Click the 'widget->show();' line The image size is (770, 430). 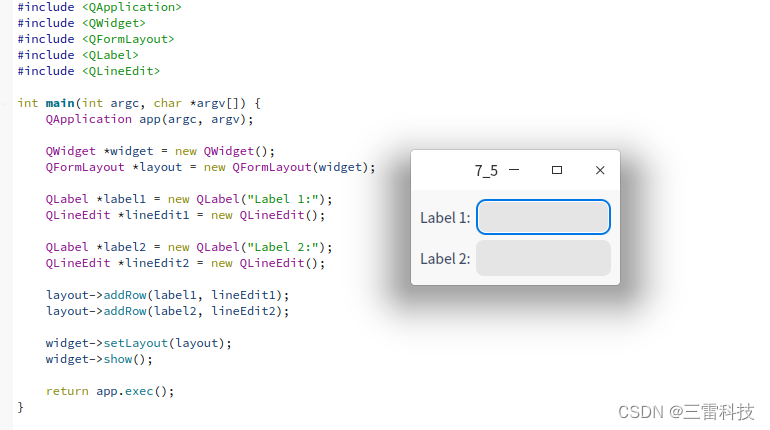click(x=99, y=359)
